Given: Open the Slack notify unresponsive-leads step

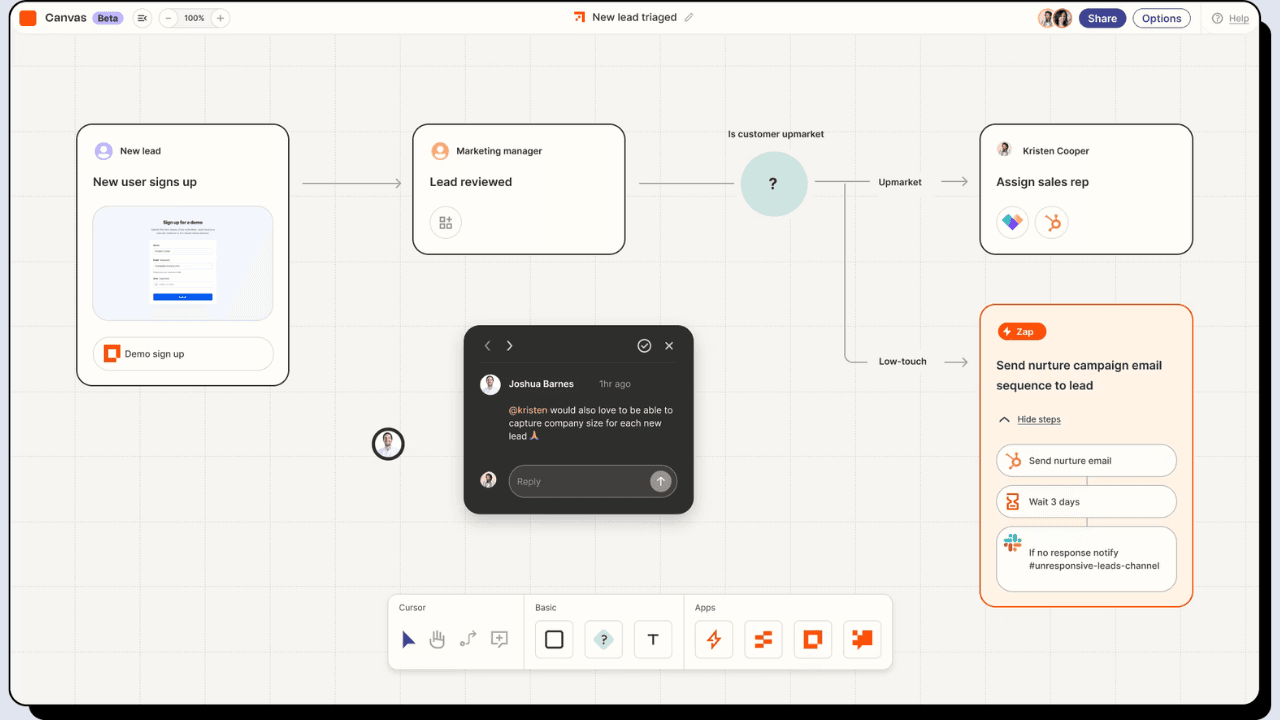Looking at the screenshot, I should tap(1086, 559).
